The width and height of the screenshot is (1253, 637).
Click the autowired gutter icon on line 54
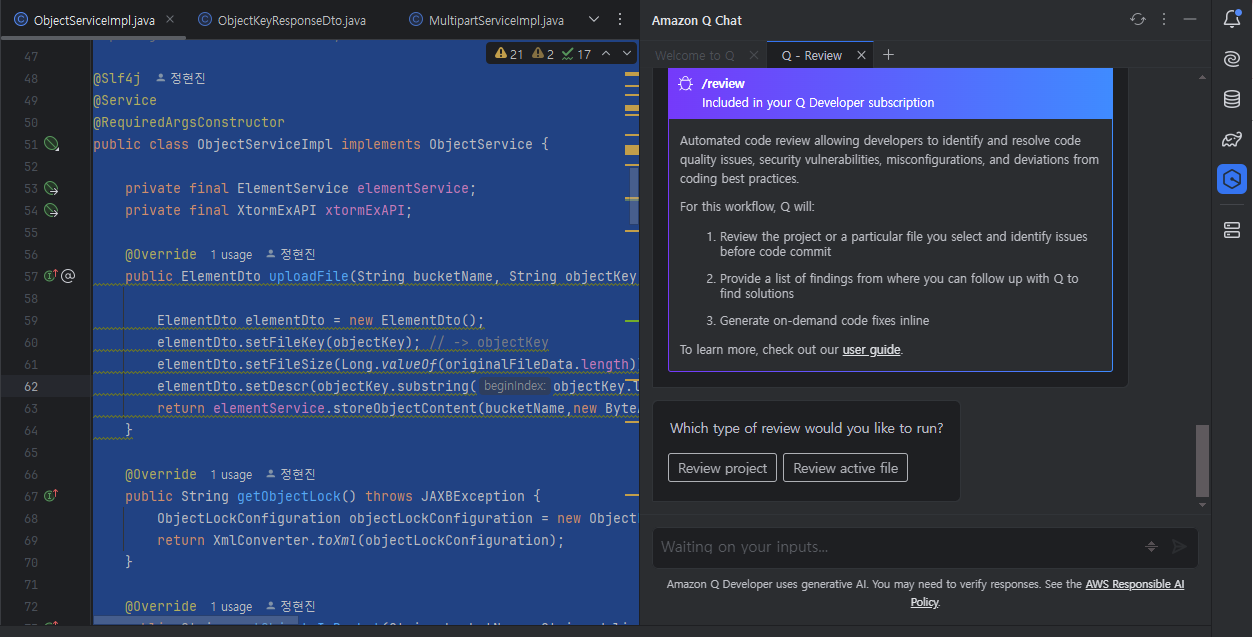coord(52,210)
